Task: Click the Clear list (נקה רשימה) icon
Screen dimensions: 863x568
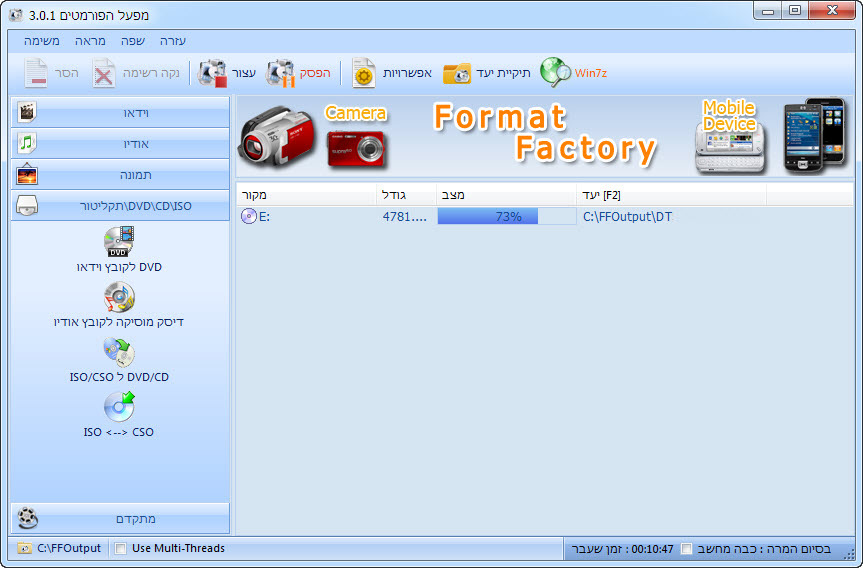Action: (x=103, y=73)
